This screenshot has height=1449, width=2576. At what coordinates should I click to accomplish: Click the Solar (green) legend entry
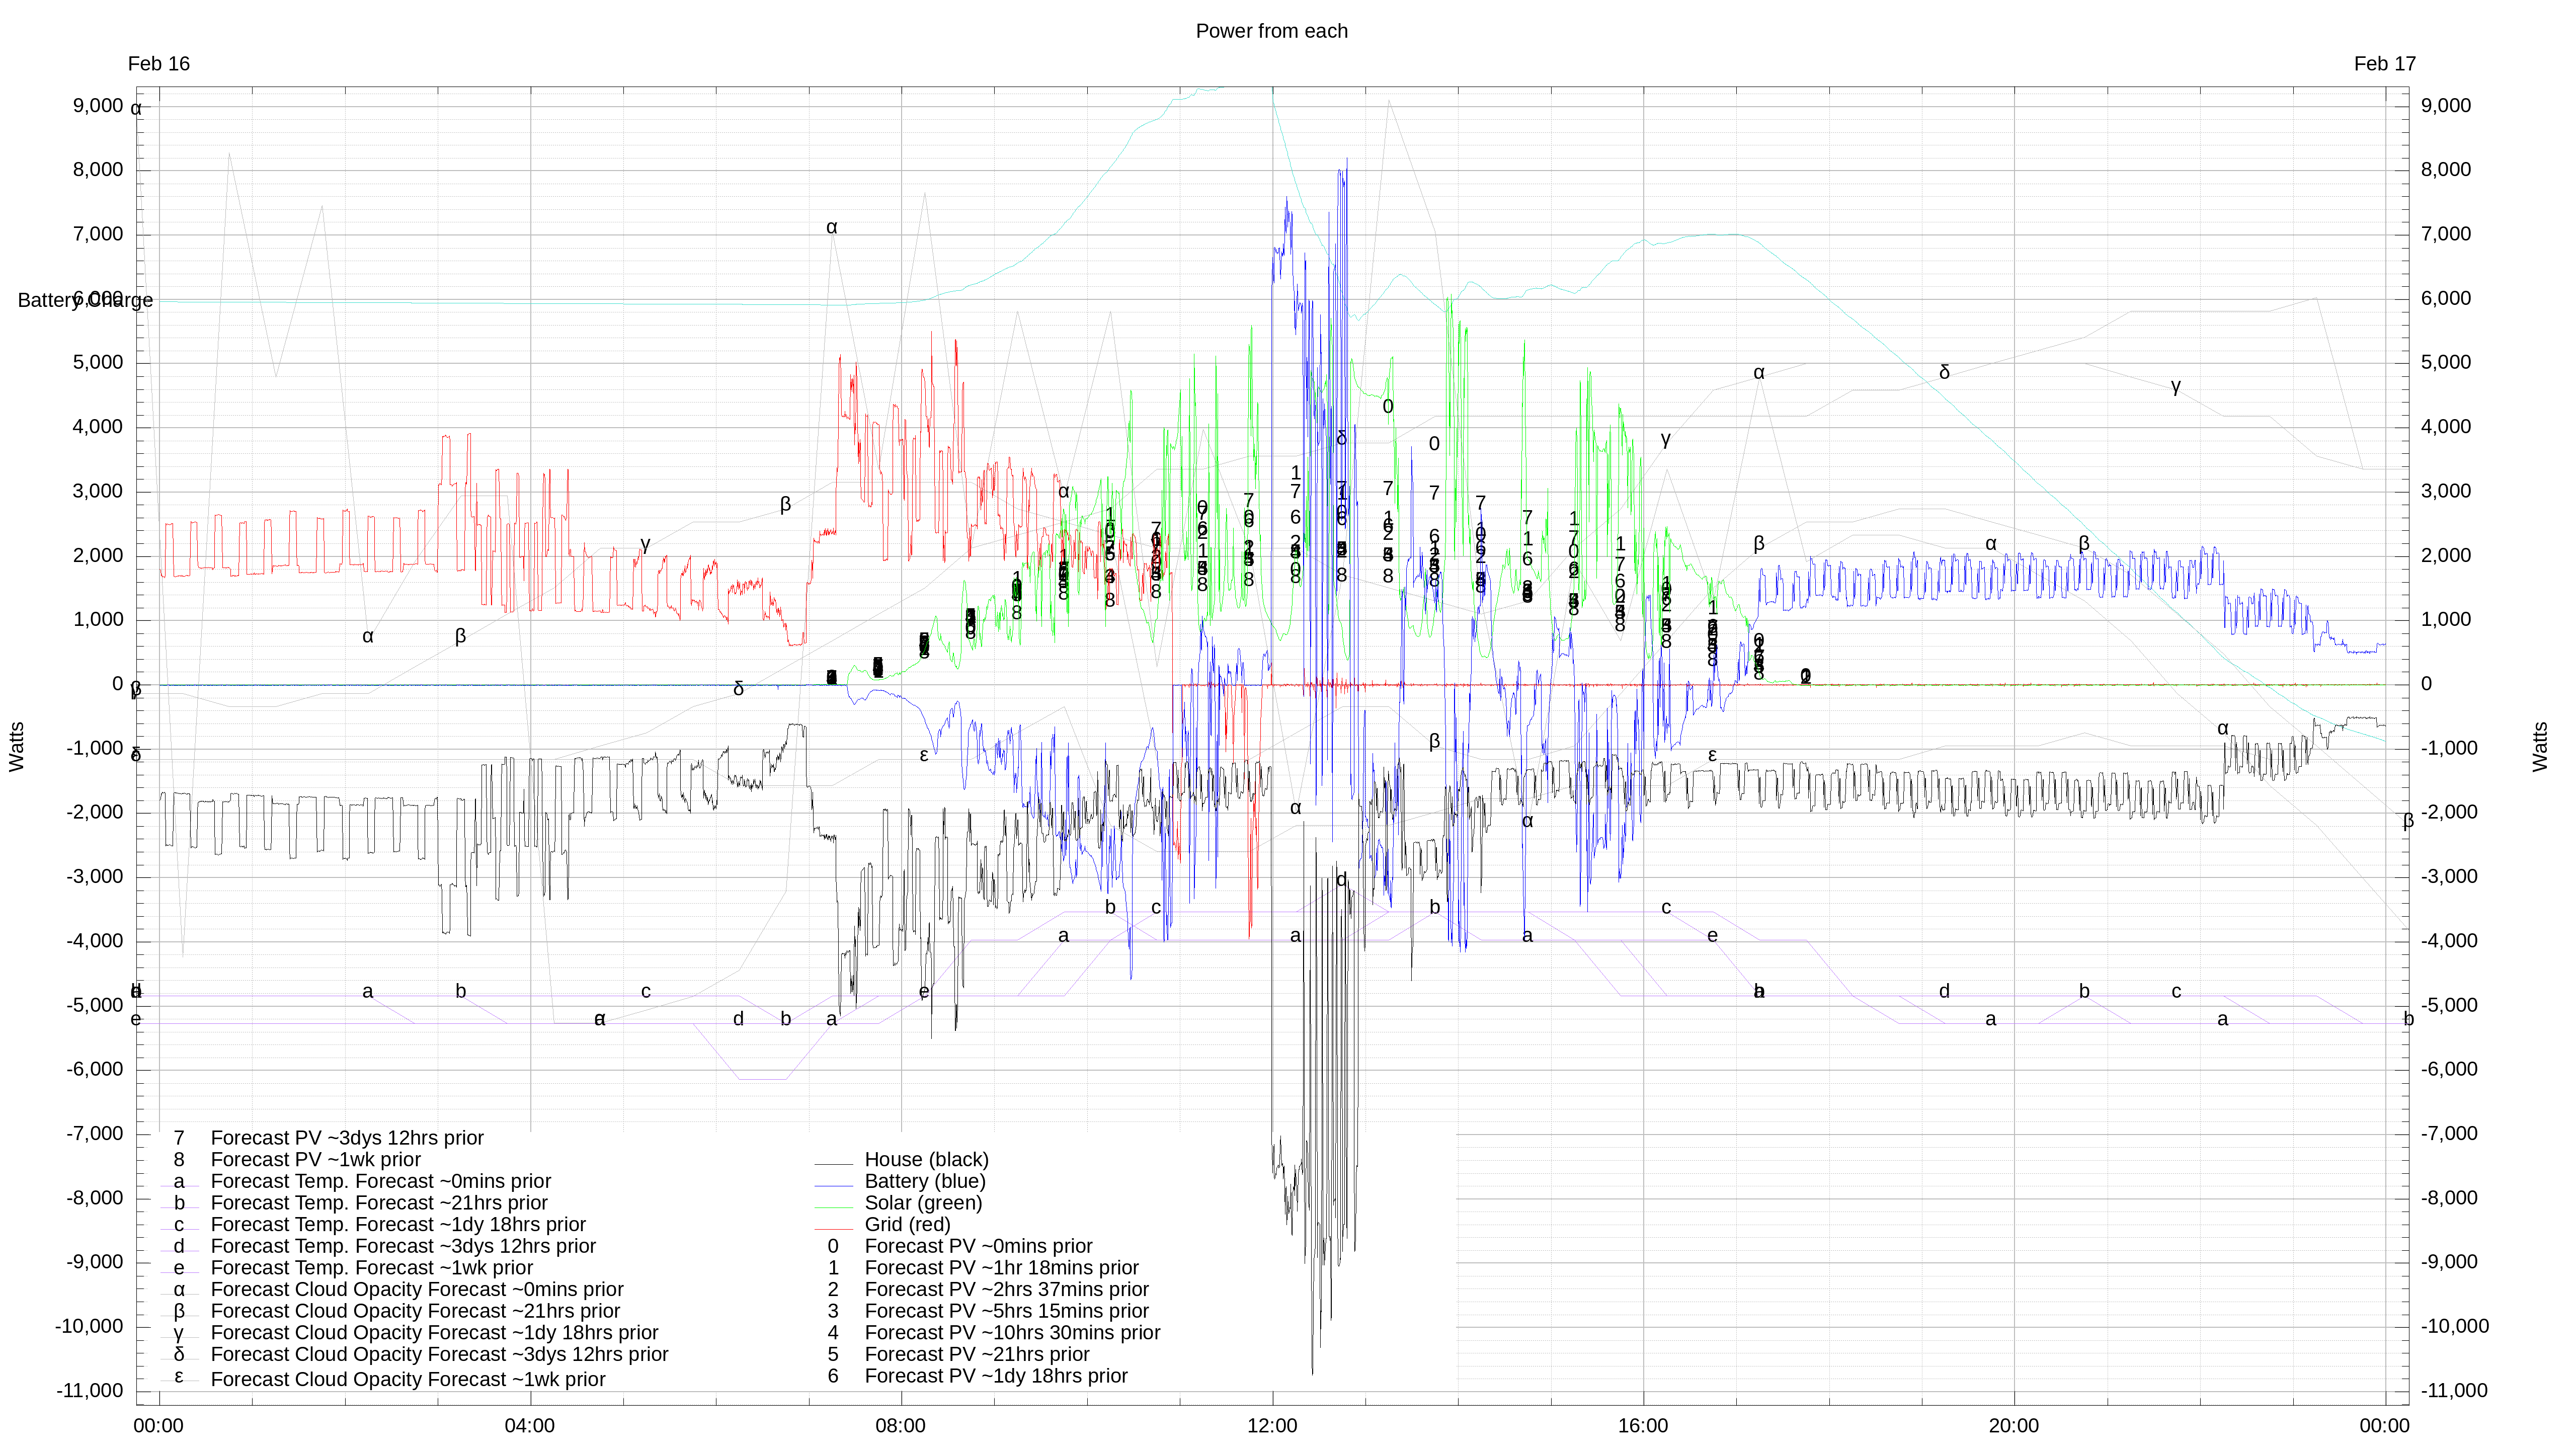pos(923,1203)
